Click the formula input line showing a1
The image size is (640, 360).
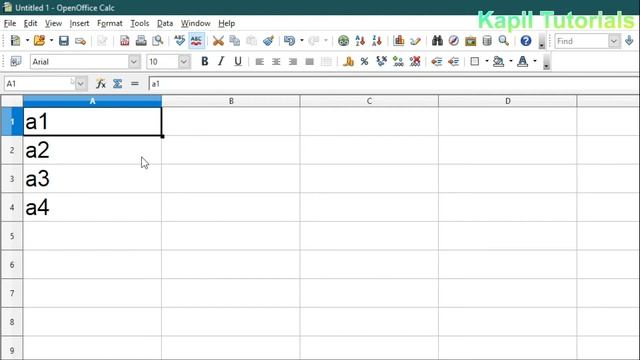click(394, 84)
